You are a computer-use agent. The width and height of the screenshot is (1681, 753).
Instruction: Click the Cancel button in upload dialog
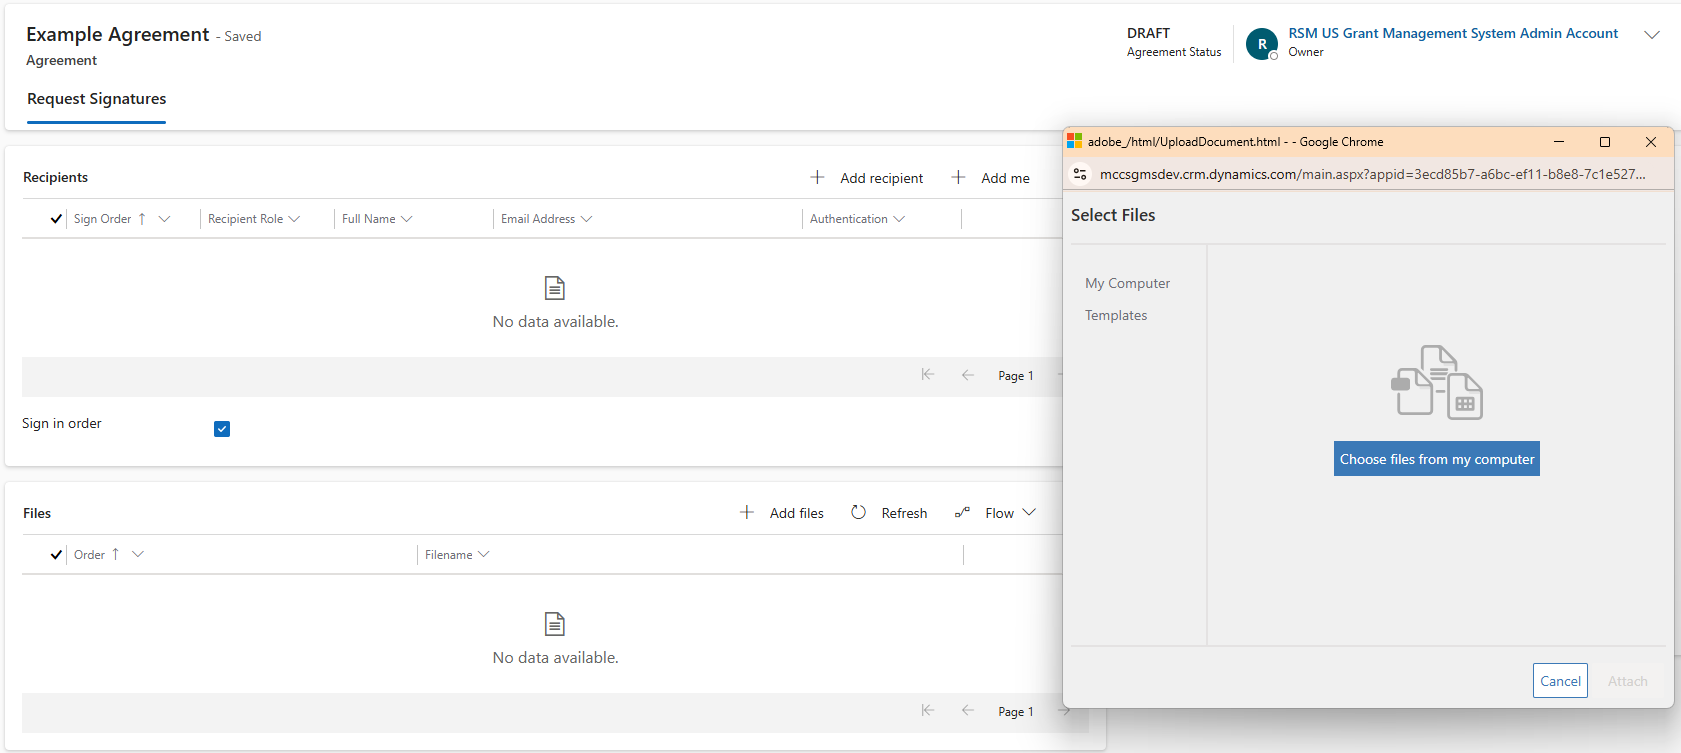coord(1560,681)
